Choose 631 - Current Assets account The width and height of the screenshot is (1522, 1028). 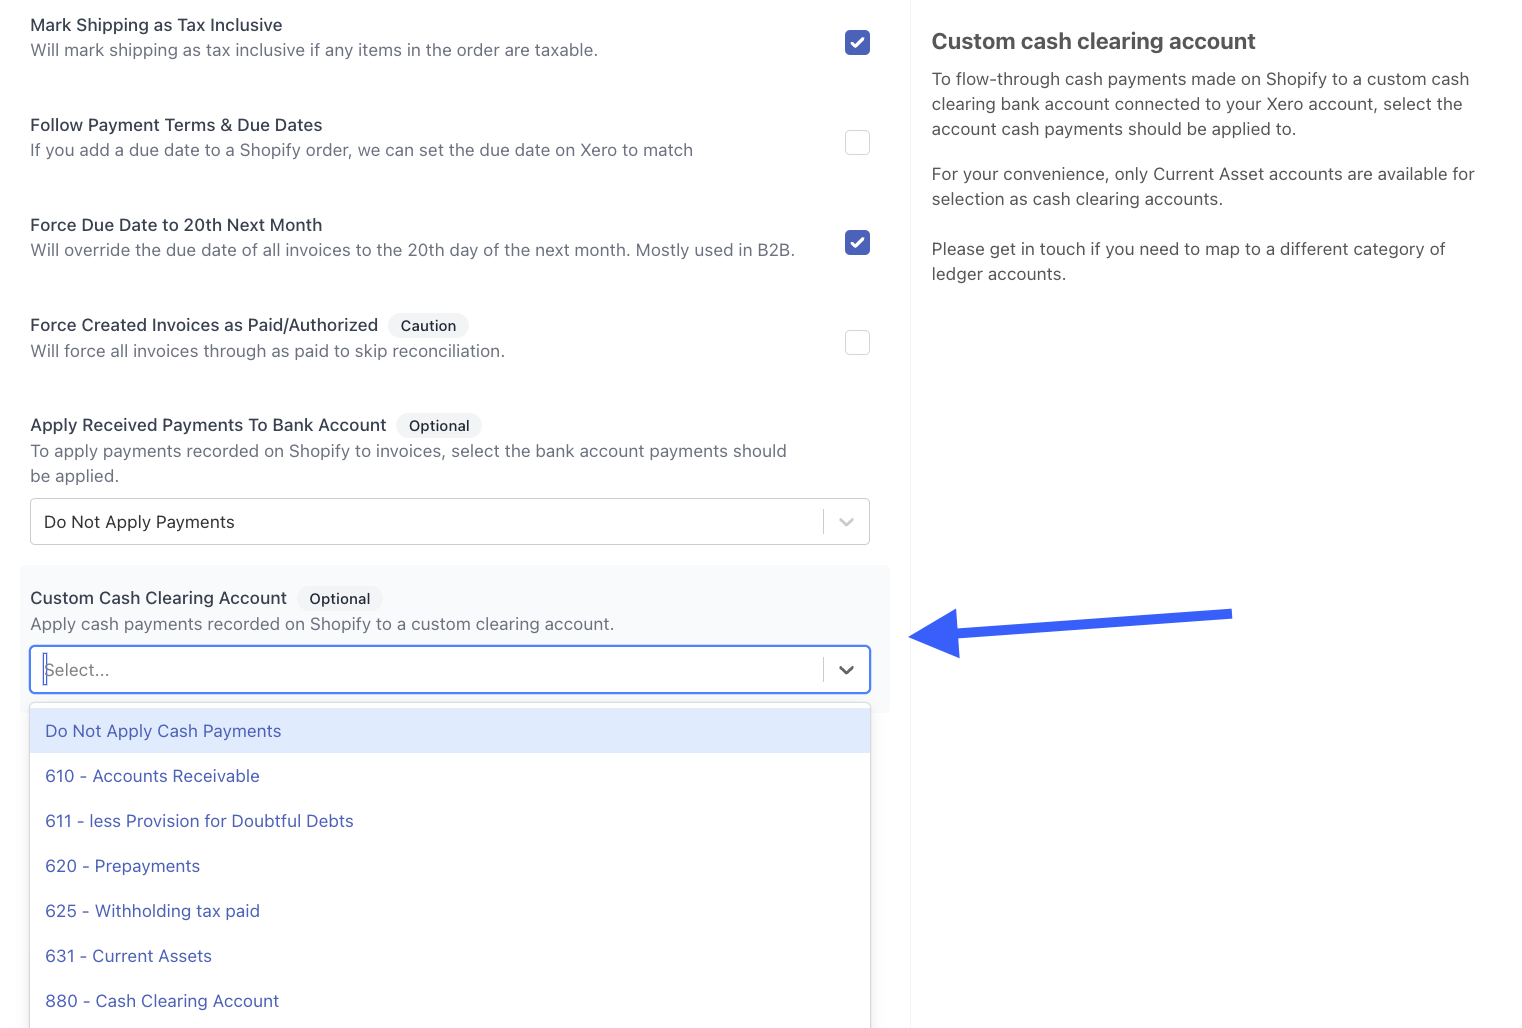point(128,956)
